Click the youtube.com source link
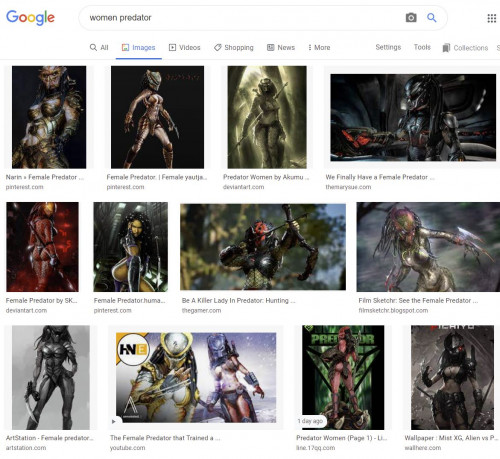Viewport: 500px width, 459px height. pyautogui.click(x=128, y=448)
